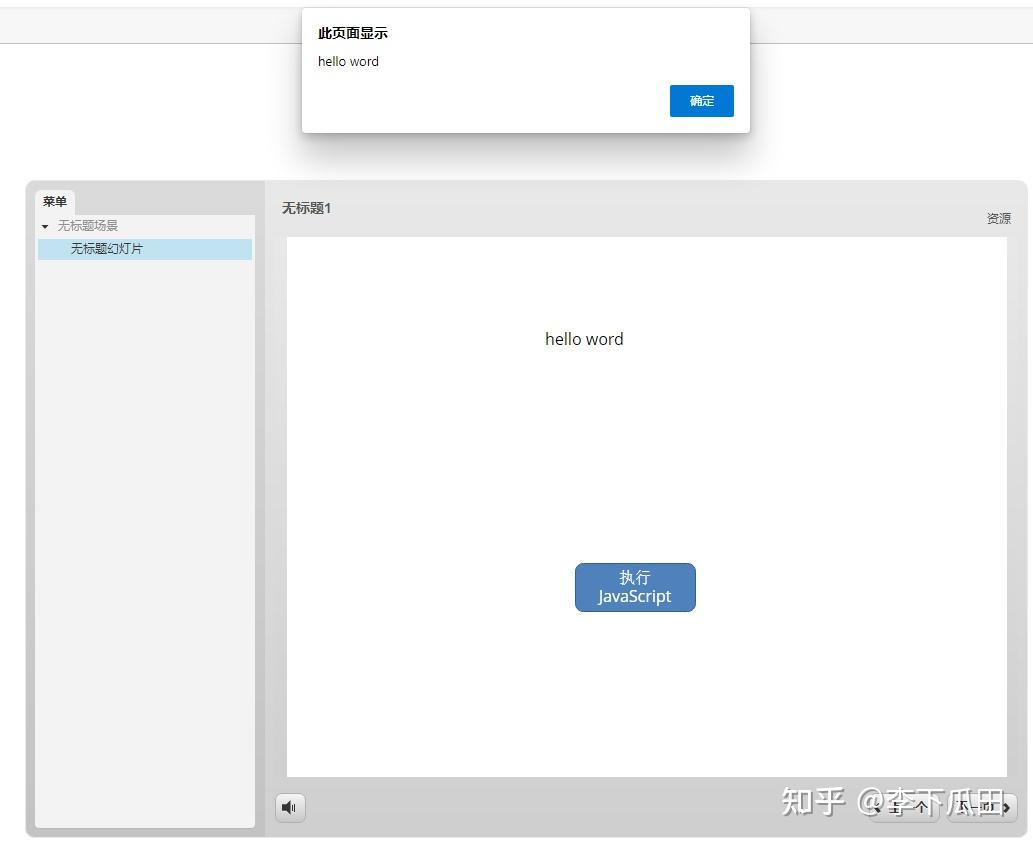Switch to the 菜单 tab
The height and width of the screenshot is (846, 1033).
55,202
